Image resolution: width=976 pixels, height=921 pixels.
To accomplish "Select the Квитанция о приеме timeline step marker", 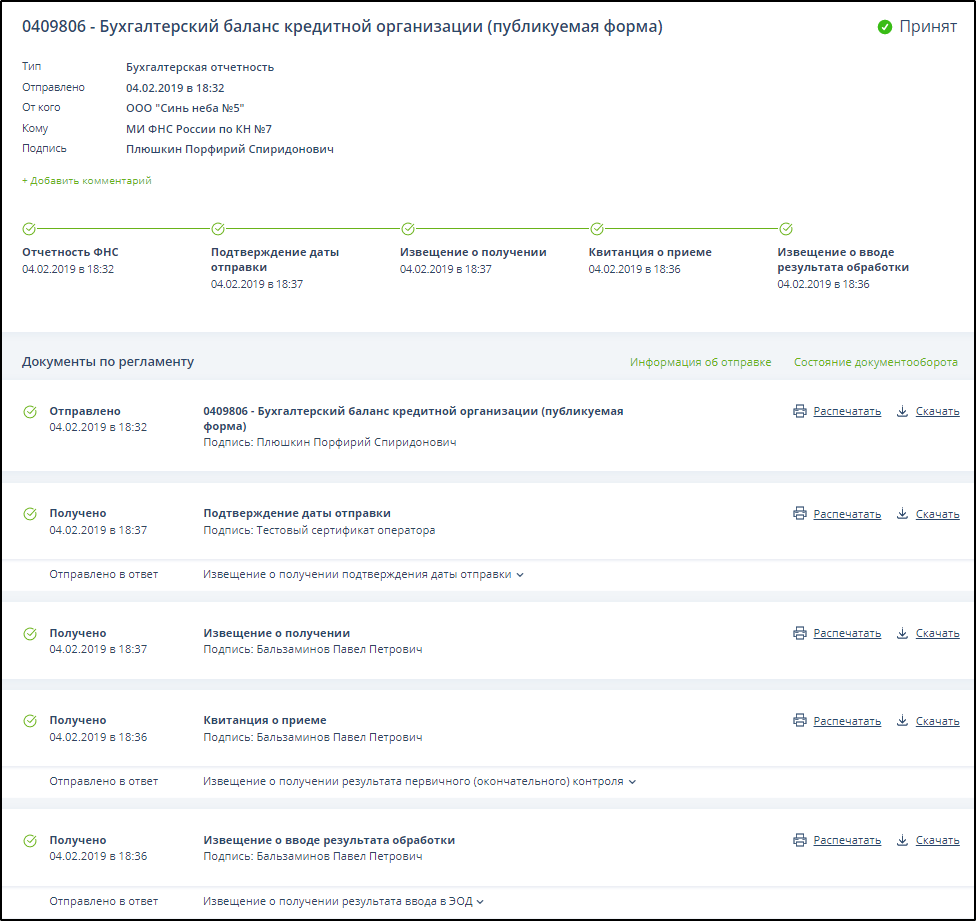I will pos(597,228).
